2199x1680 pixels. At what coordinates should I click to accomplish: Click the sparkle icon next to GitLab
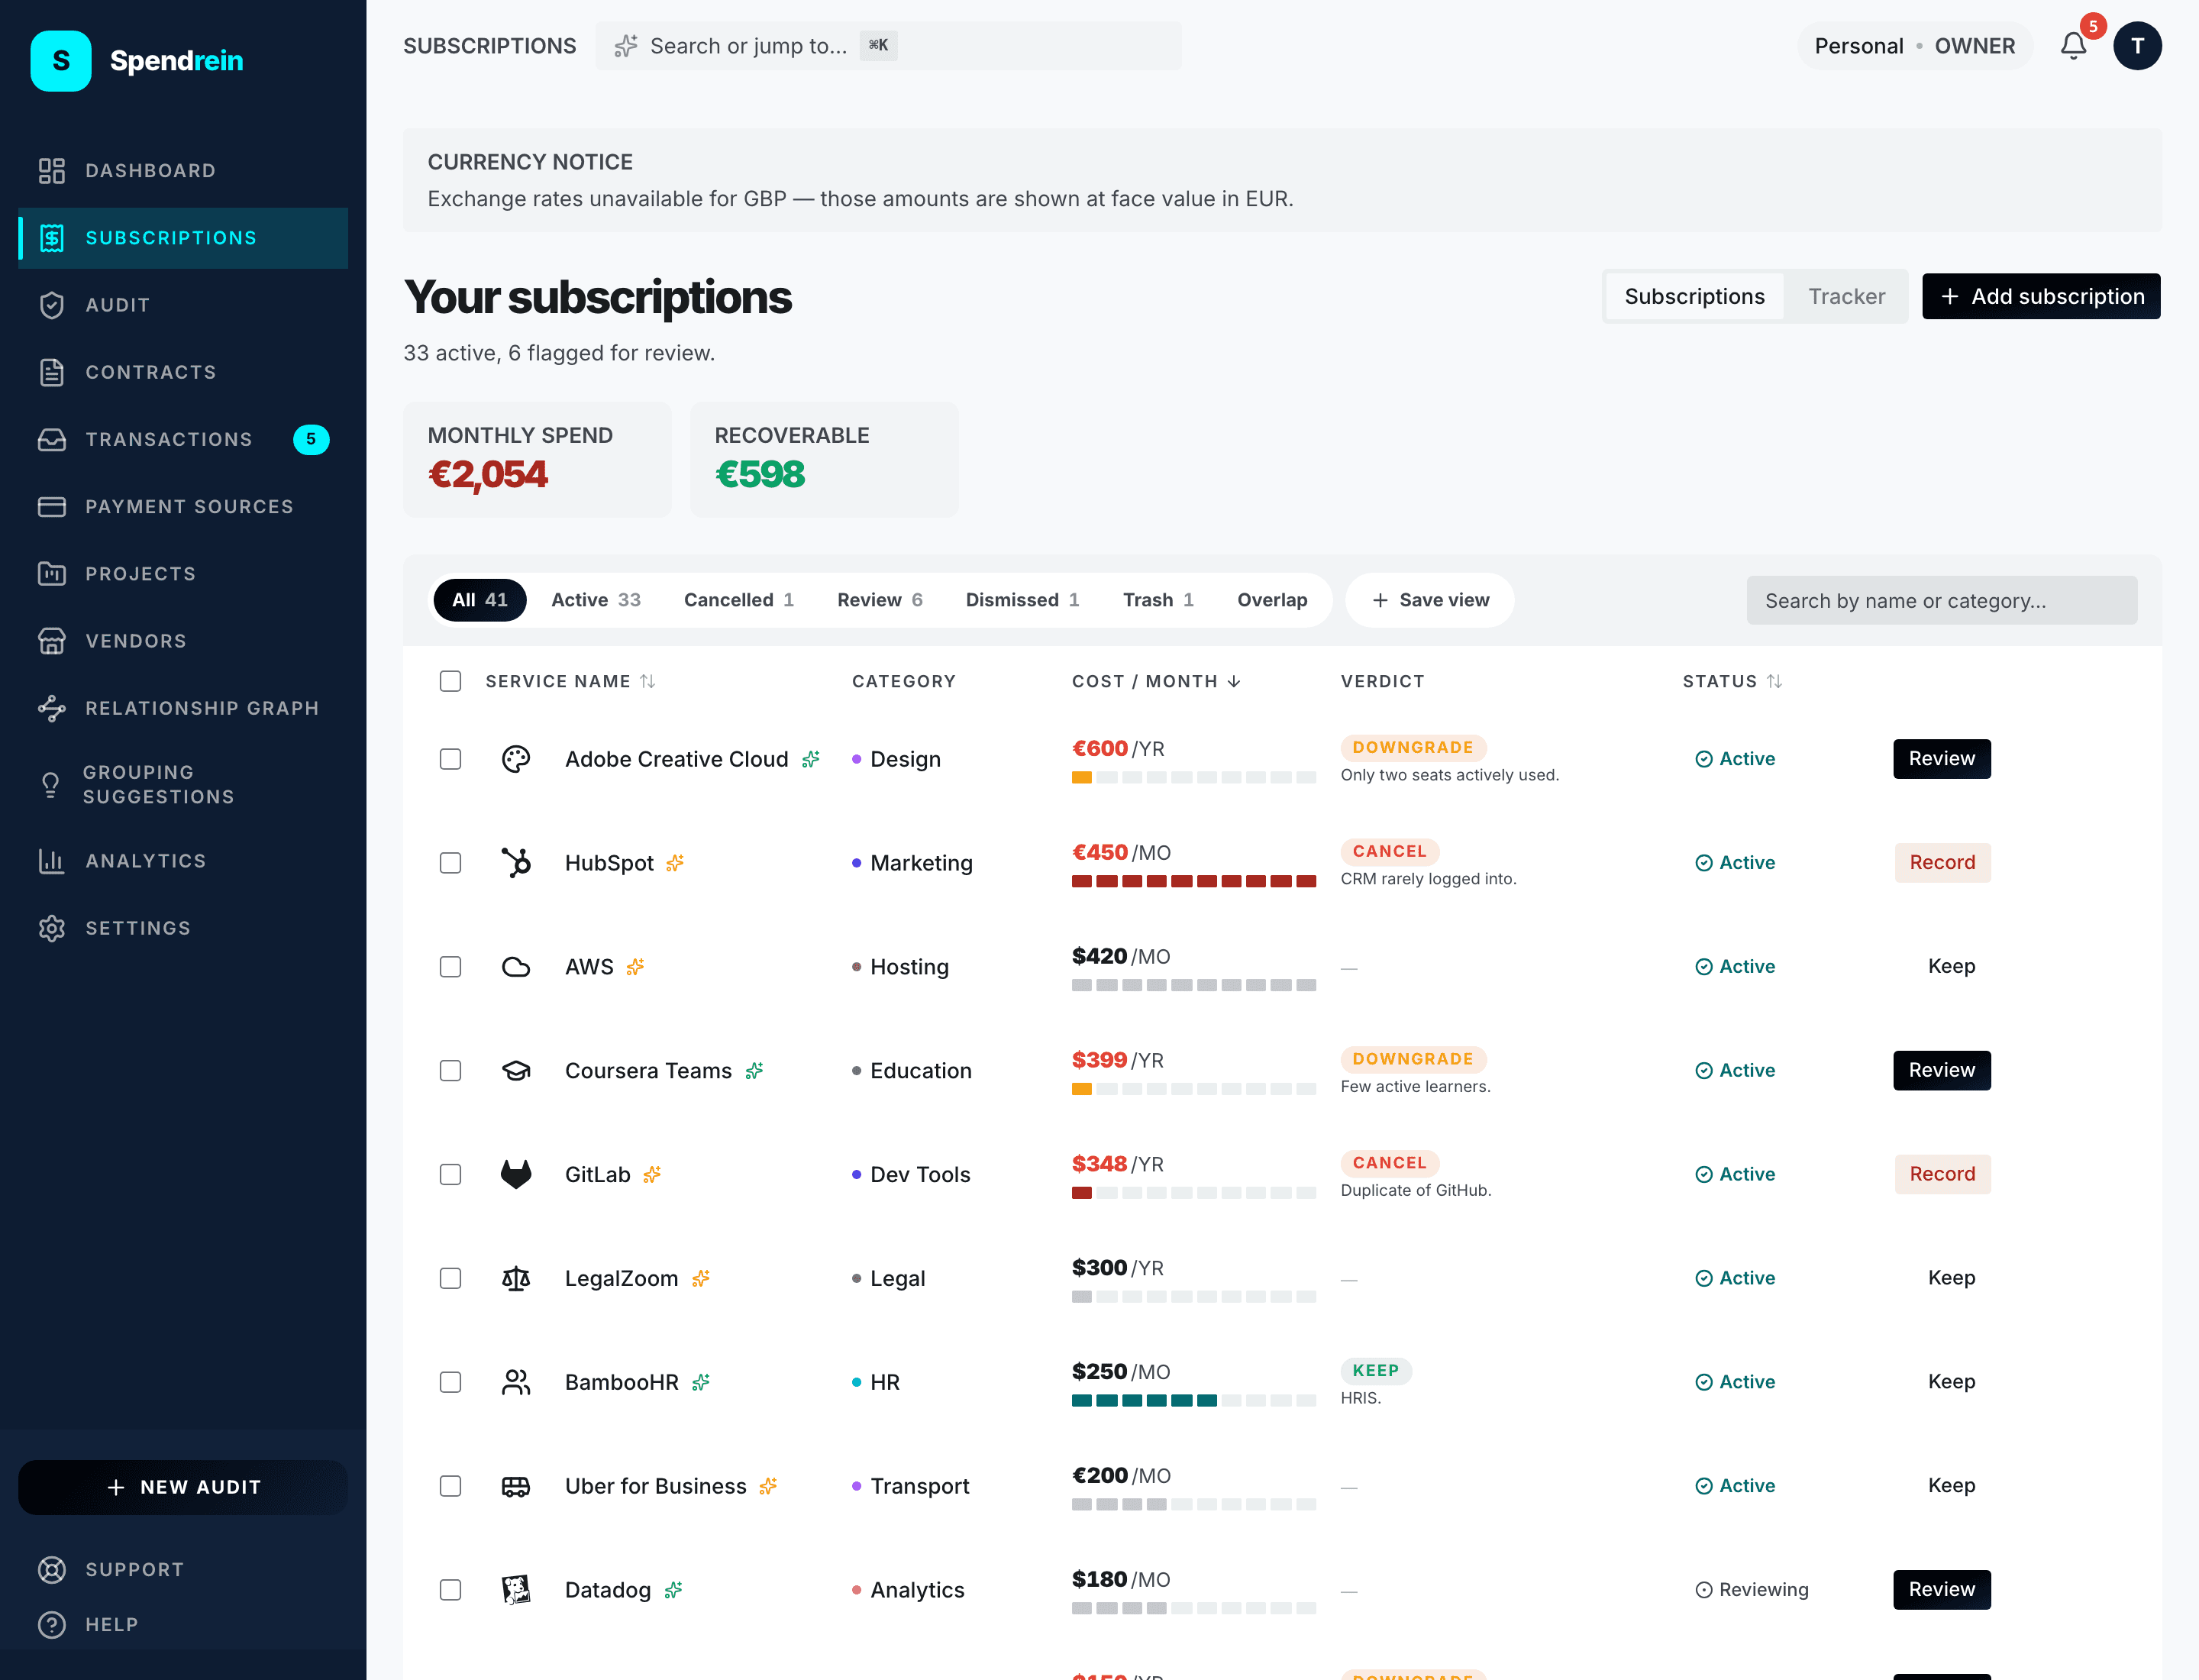point(652,1175)
